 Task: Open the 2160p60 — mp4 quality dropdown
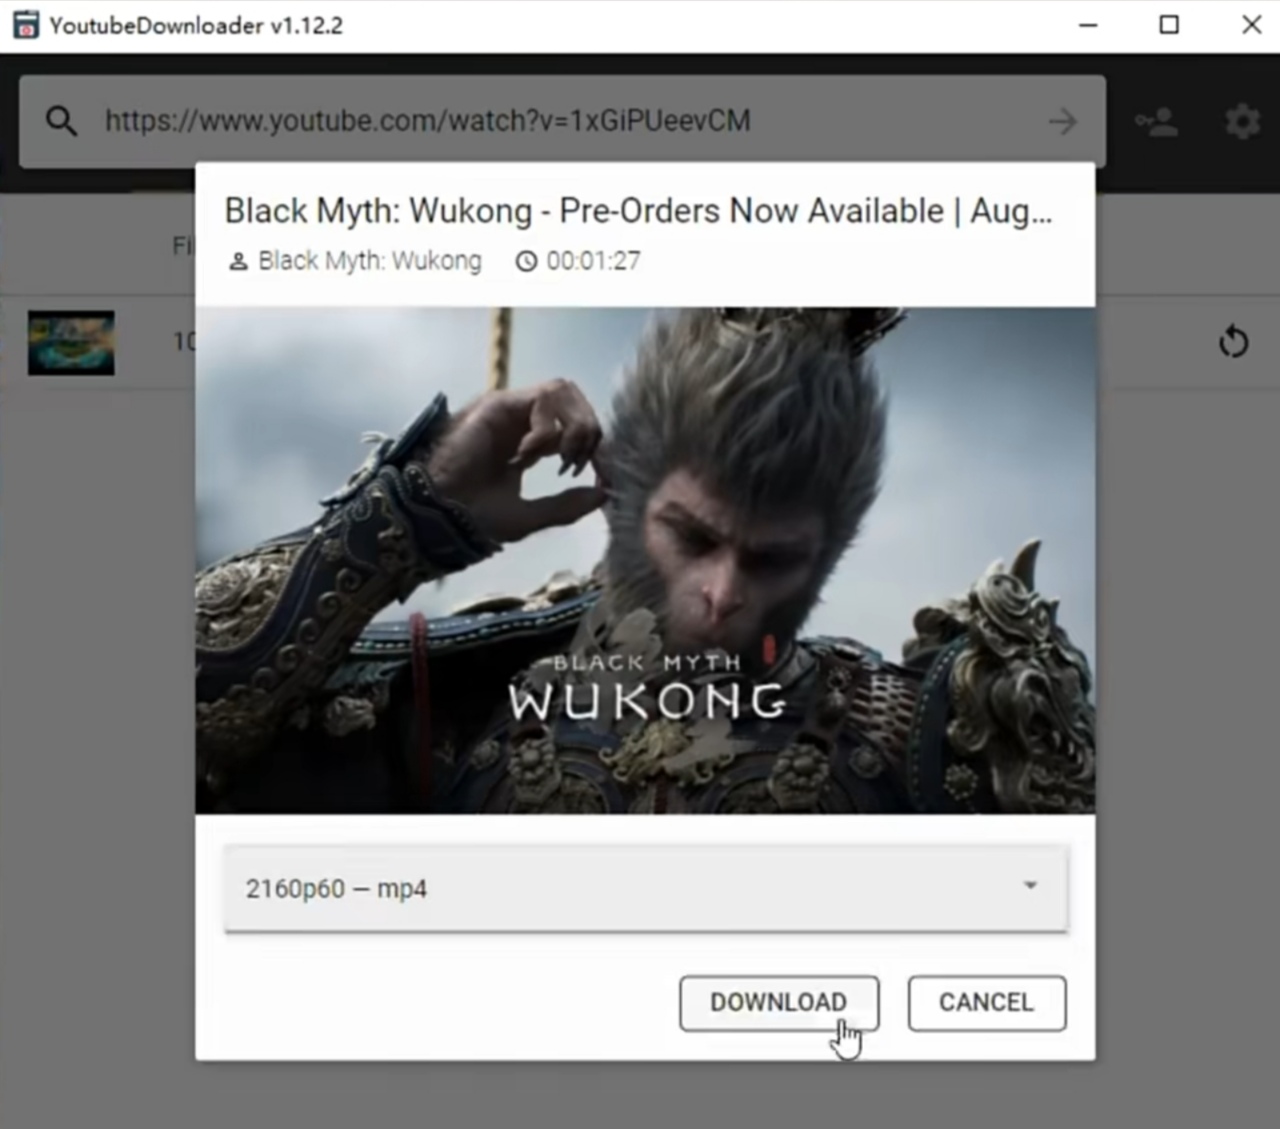(x=645, y=888)
